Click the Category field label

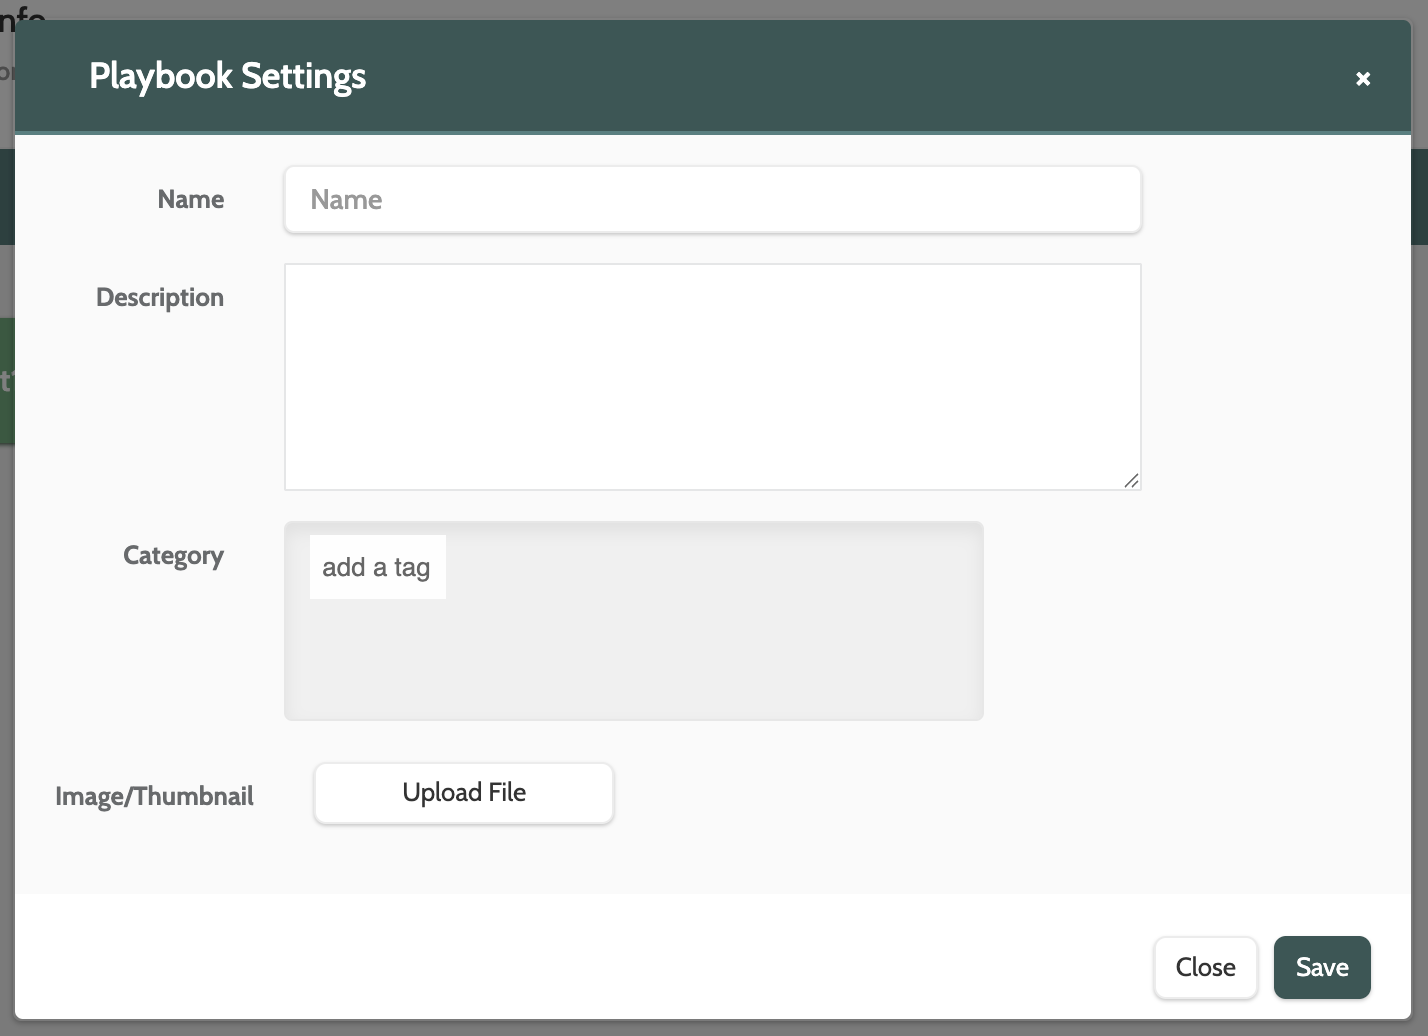point(173,556)
